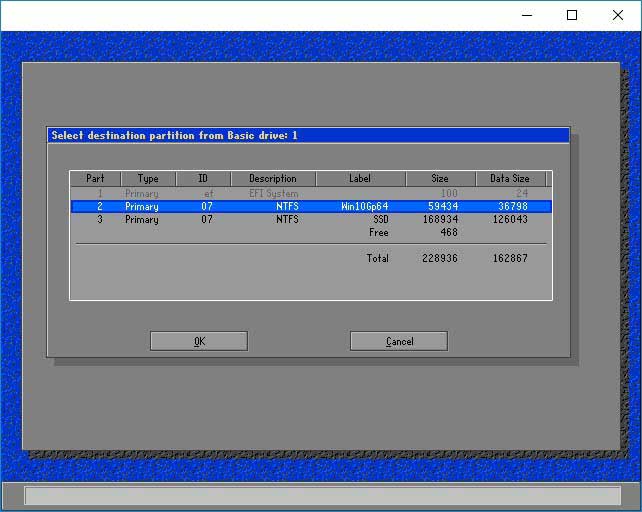
Task: Click empty list area below the Total row
Action: pyautogui.click(x=310, y=282)
